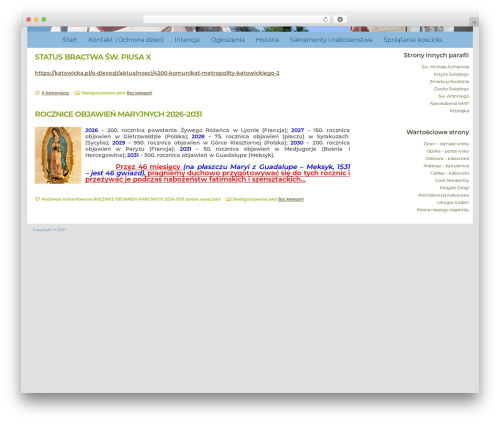The width and height of the screenshot is (500, 423).
Task: Open a new tab with the plus button
Action: tap(474, 22)
